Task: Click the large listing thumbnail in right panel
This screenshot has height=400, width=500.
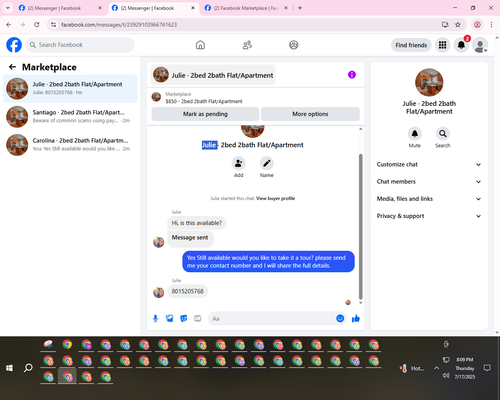Action: [x=429, y=82]
